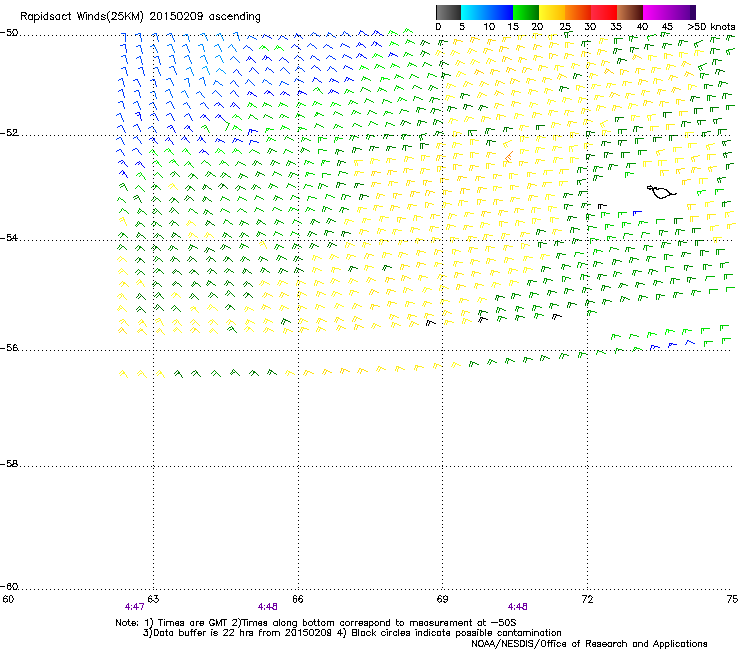Click the "25" legend scale label
740x650 pixels.
[x=565, y=27]
